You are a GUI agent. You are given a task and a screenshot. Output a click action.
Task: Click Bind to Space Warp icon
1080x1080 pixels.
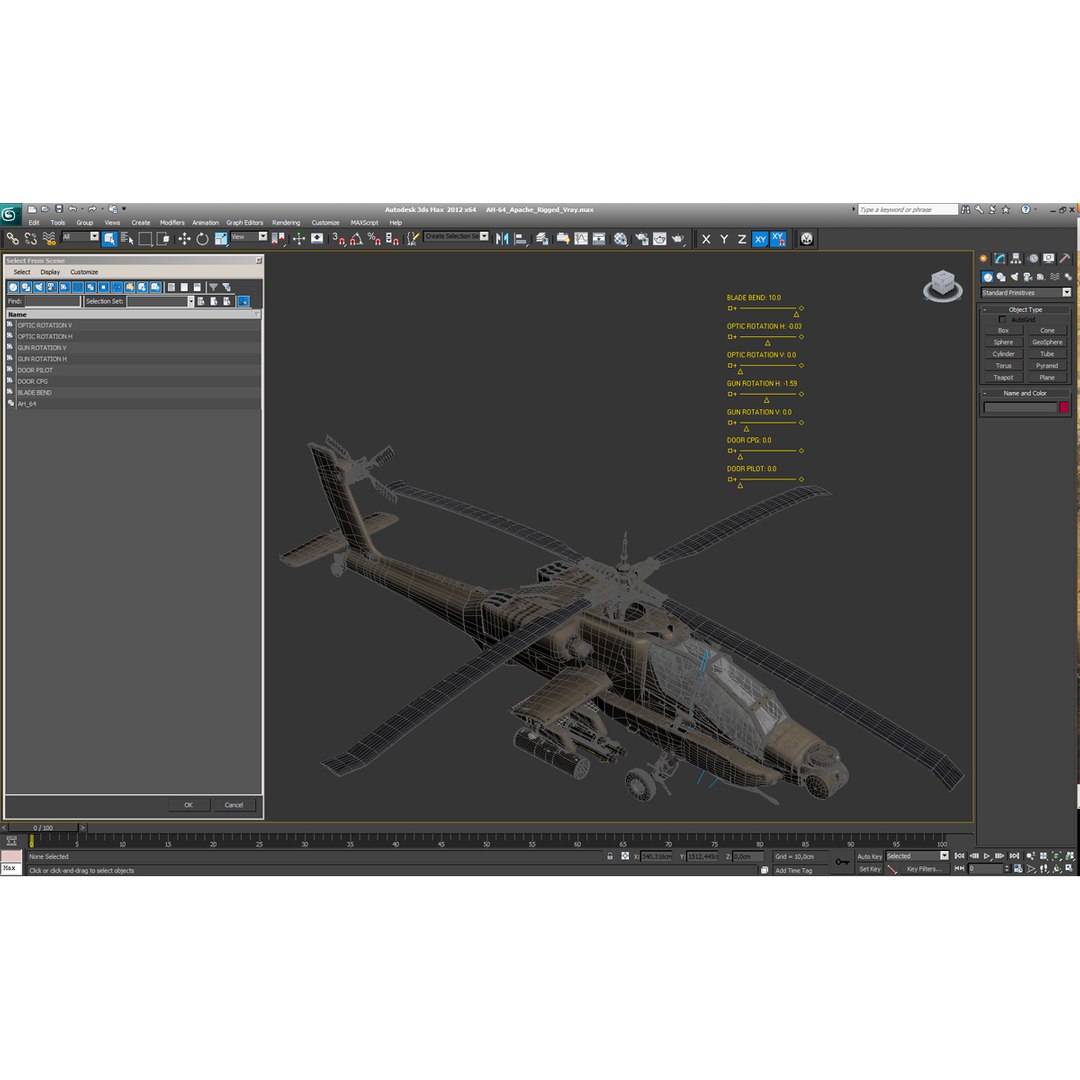[x=49, y=239]
